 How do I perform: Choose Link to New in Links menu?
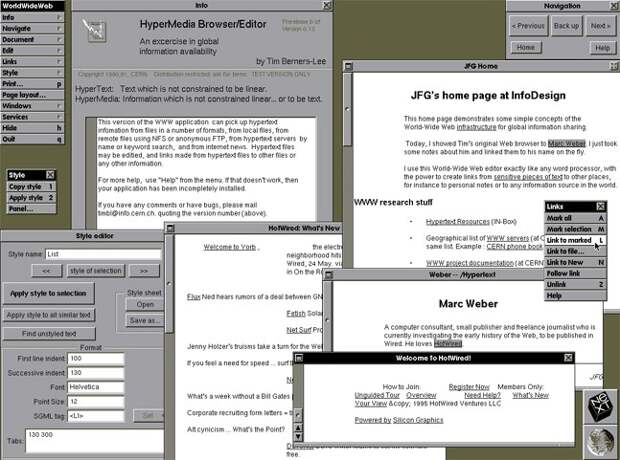tap(575, 262)
